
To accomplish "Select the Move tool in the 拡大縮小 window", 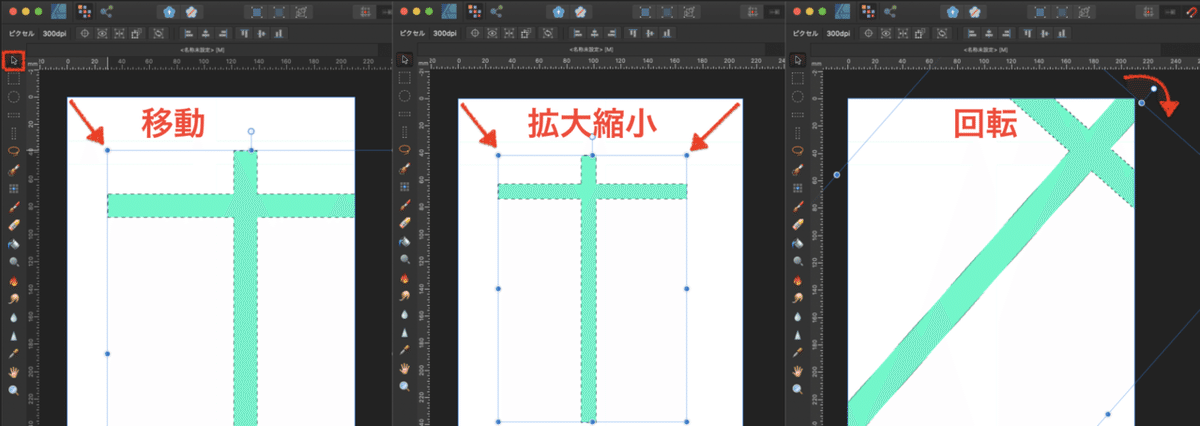I will (x=406, y=61).
